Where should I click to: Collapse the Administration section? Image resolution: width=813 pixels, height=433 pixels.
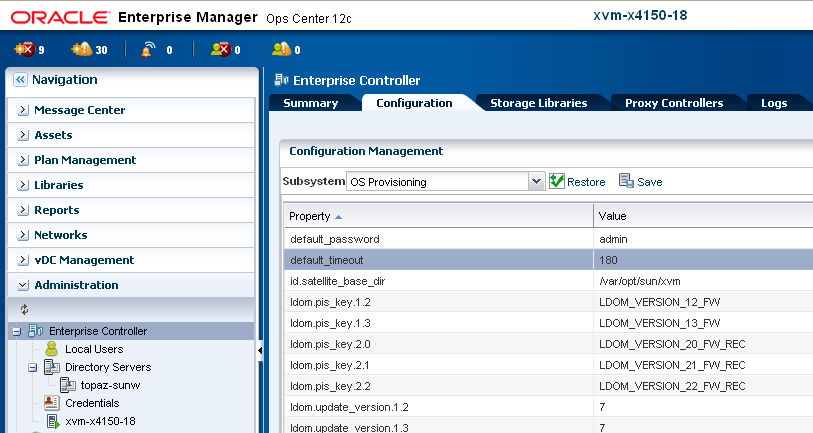[x=23, y=285]
